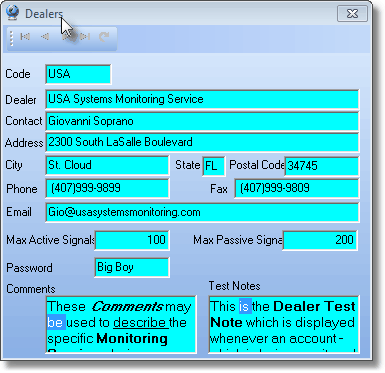
Task: Click the Max Active Signals field
Action: pos(132,240)
